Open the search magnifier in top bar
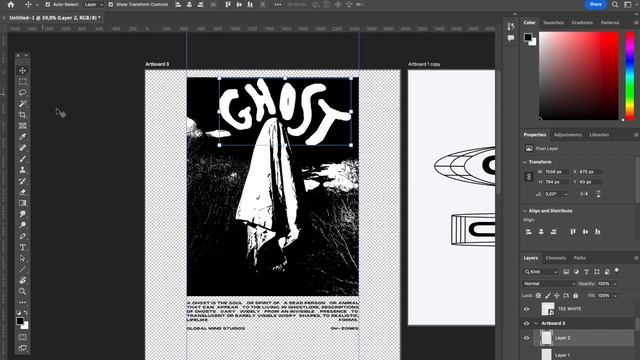 (x=615, y=4)
